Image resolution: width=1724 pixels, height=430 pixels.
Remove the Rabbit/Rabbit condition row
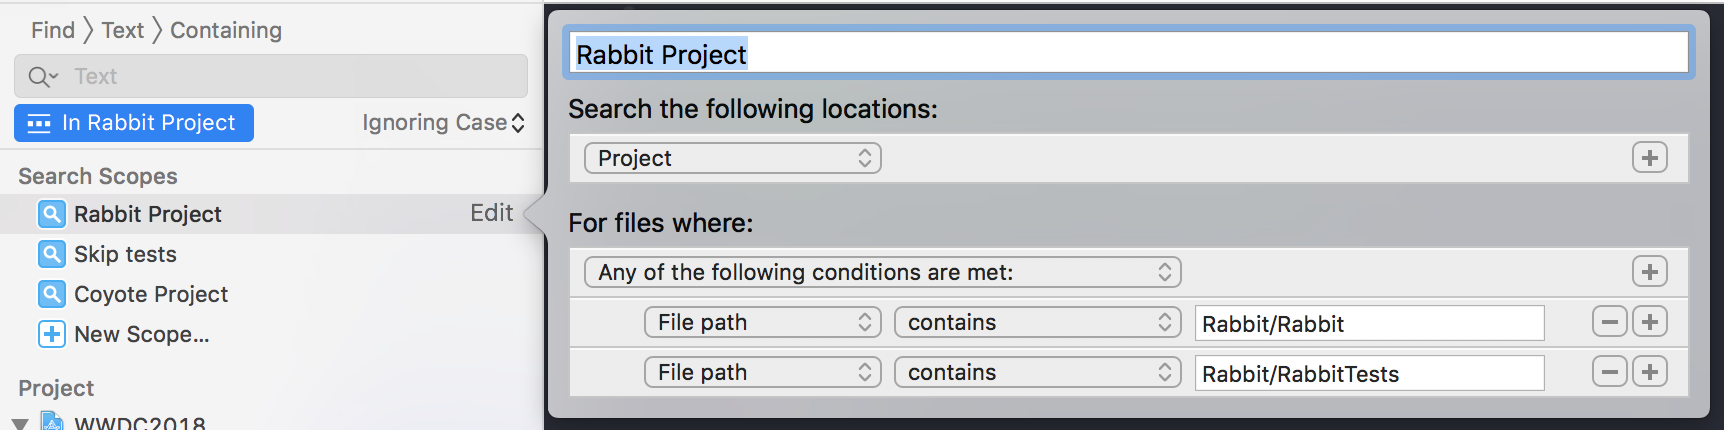[x=1609, y=322]
